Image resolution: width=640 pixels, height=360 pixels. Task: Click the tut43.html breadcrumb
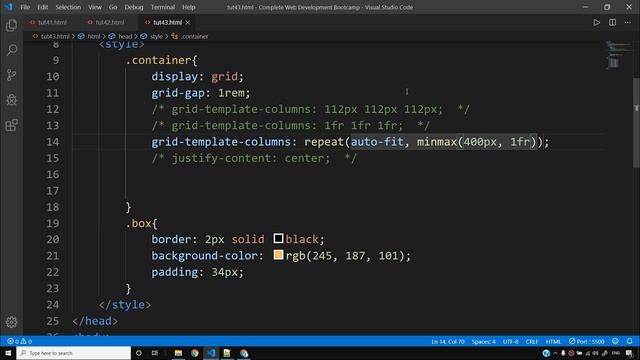click(55, 36)
